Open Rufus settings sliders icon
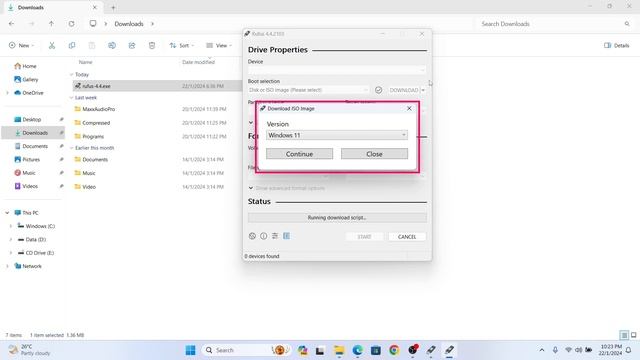 (x=275, y=236)
